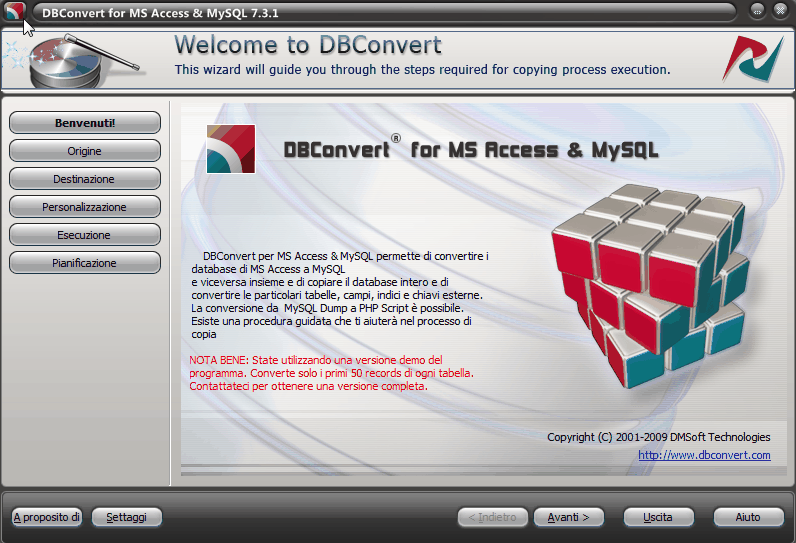This screenshot has width=796, height=543.
Task: Go to the Origine step
Action: [85, 151]
